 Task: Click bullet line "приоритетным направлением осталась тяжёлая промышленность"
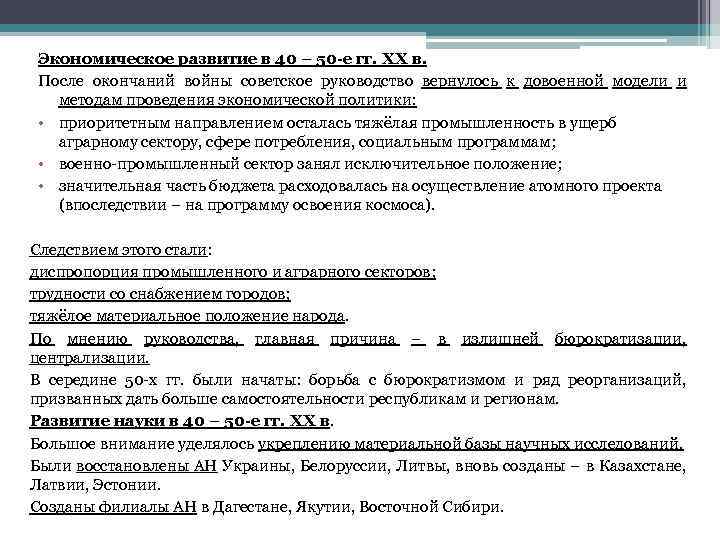click(338, 123)
